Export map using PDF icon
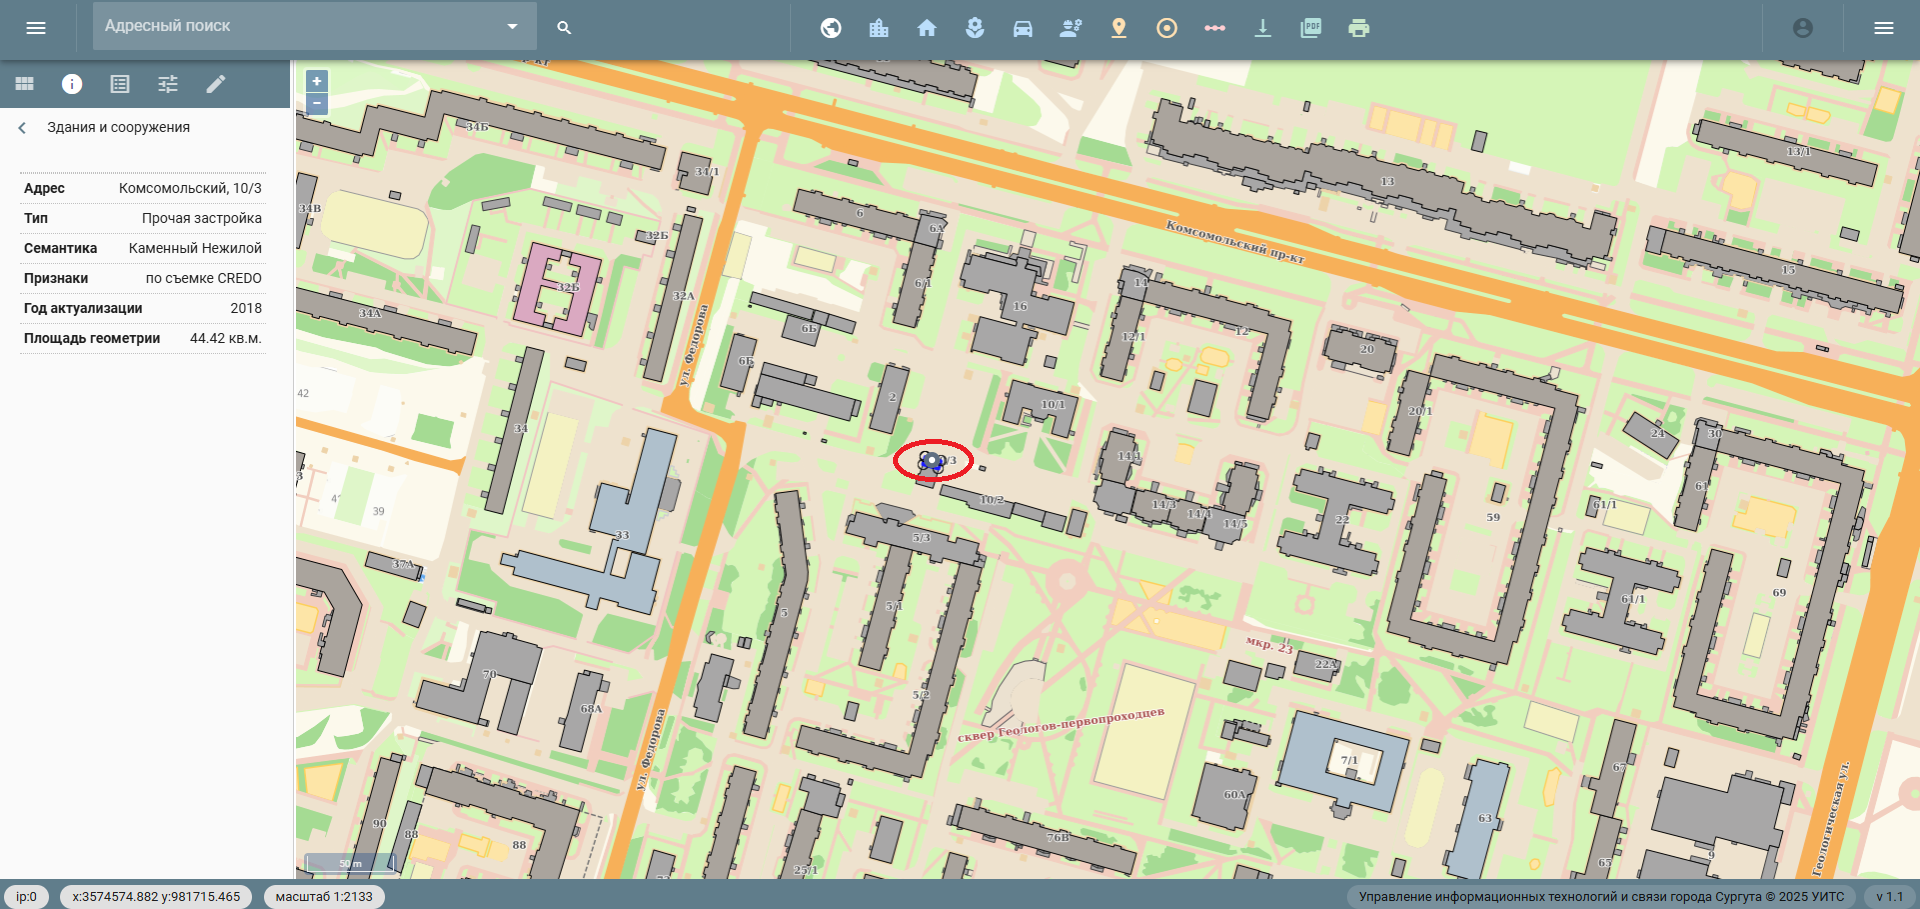The image size is (1920, 909). click(x=1311, y=28)
